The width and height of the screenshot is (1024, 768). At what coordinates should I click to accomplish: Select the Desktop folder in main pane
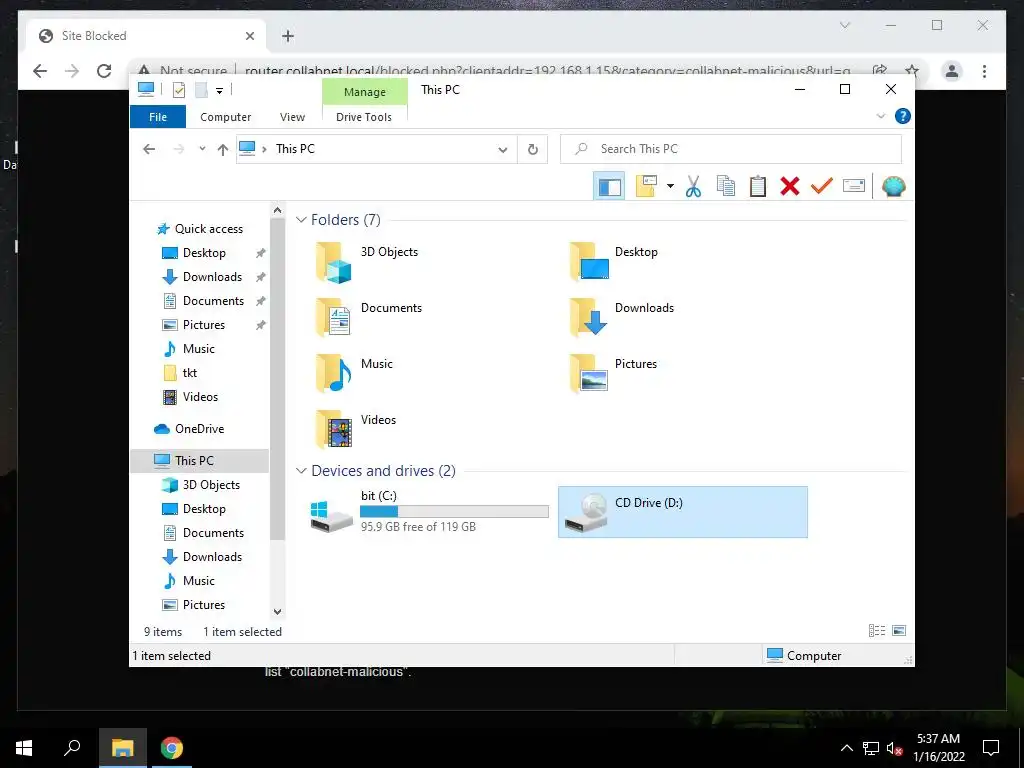(x=613, y=262)
